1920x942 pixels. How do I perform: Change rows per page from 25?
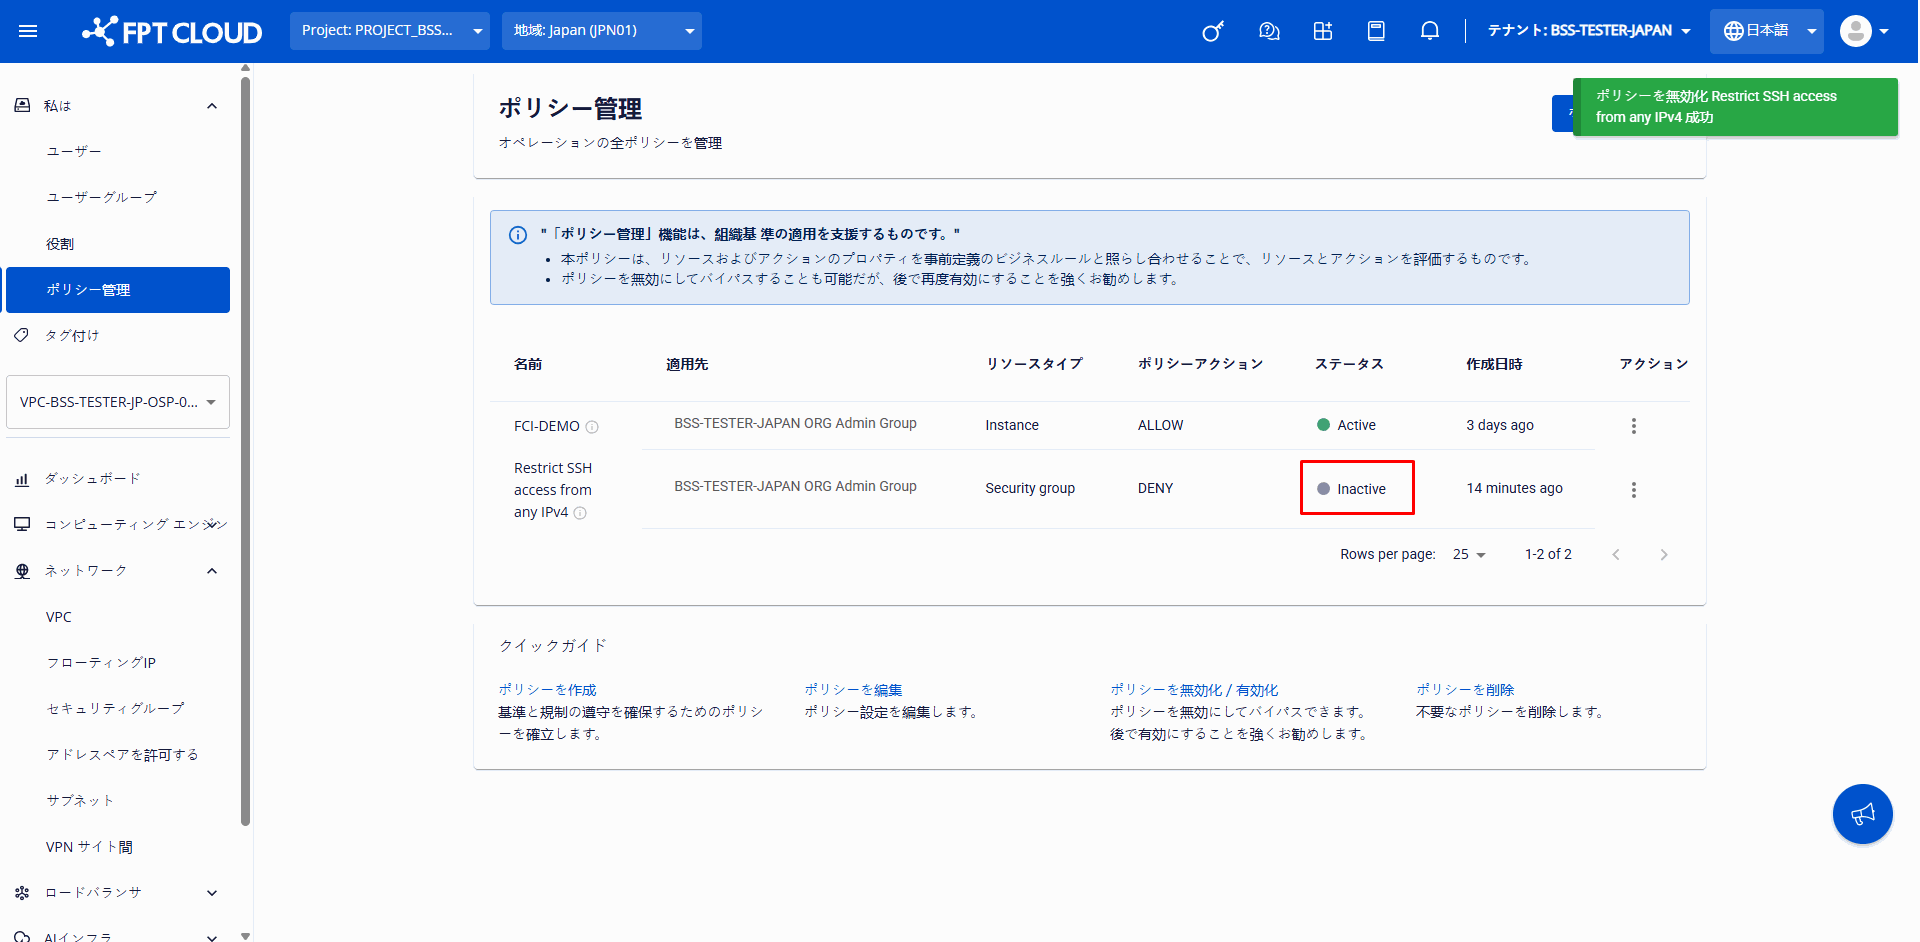pyautogui.click(x=1469, y=555)
